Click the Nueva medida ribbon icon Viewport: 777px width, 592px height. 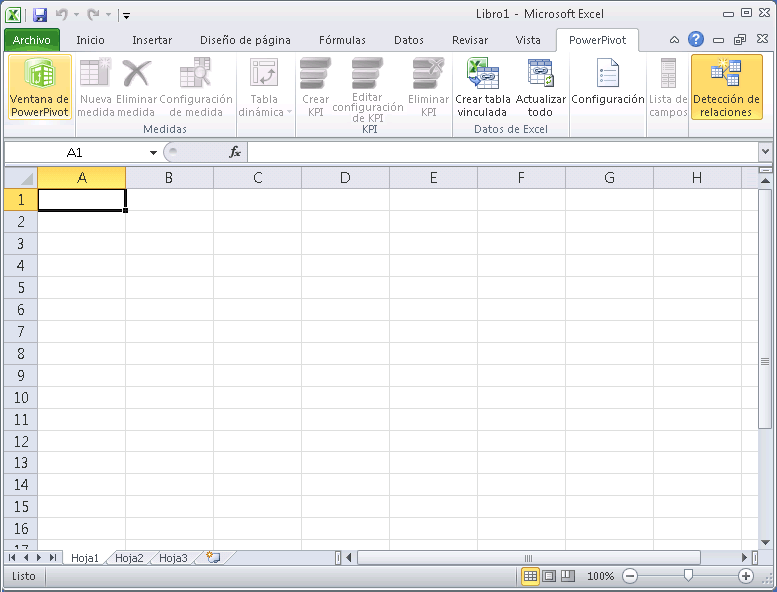click(x=95, y=87)
